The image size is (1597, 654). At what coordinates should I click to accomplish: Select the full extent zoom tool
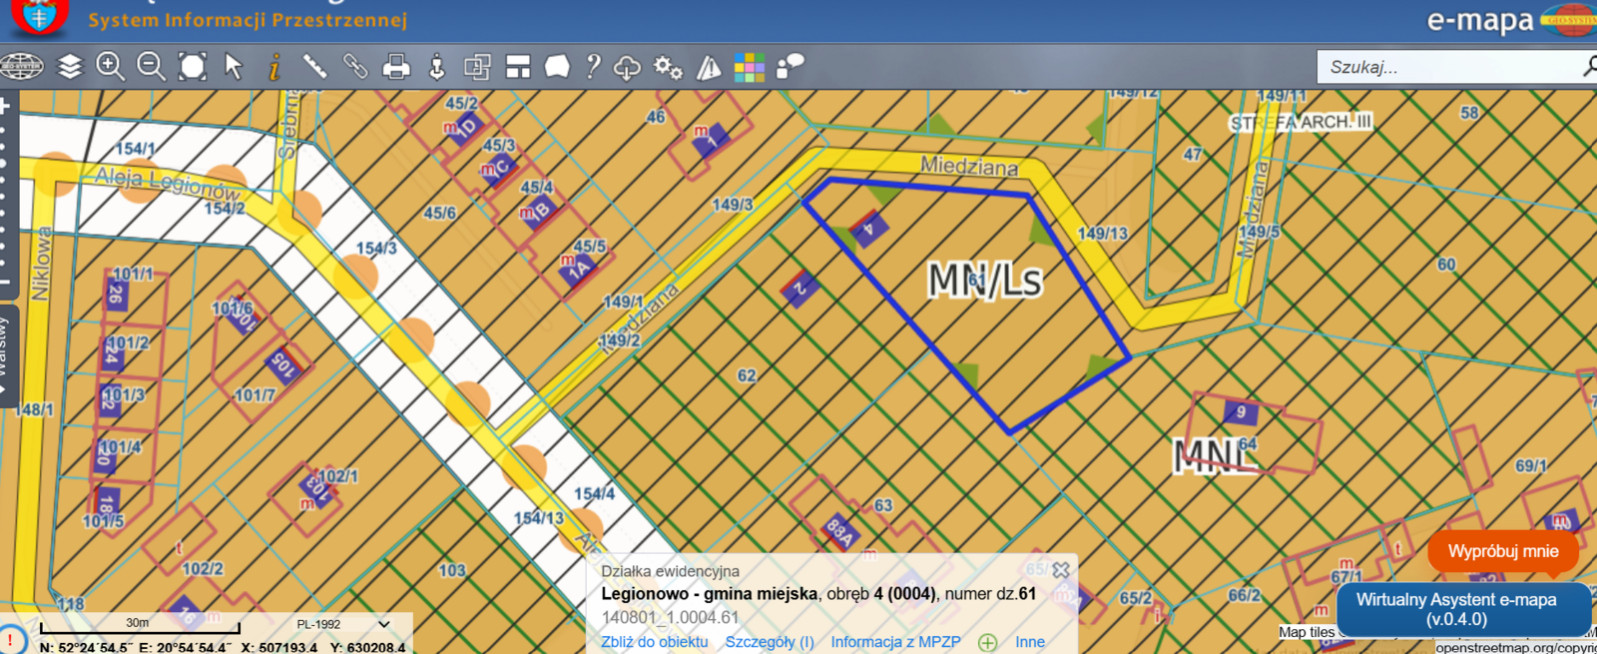(192, 67)
